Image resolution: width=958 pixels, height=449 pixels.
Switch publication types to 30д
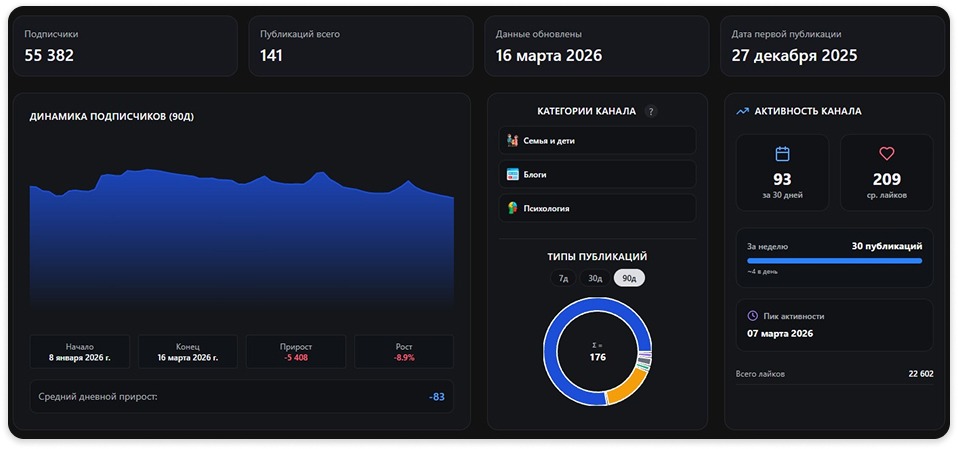595,278
